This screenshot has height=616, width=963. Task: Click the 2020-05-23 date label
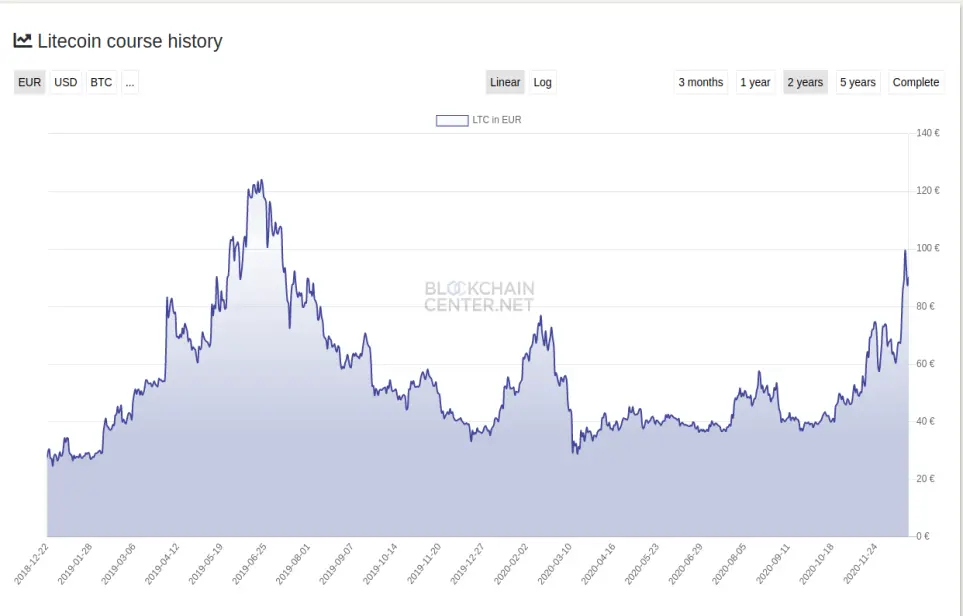[642, 564]
